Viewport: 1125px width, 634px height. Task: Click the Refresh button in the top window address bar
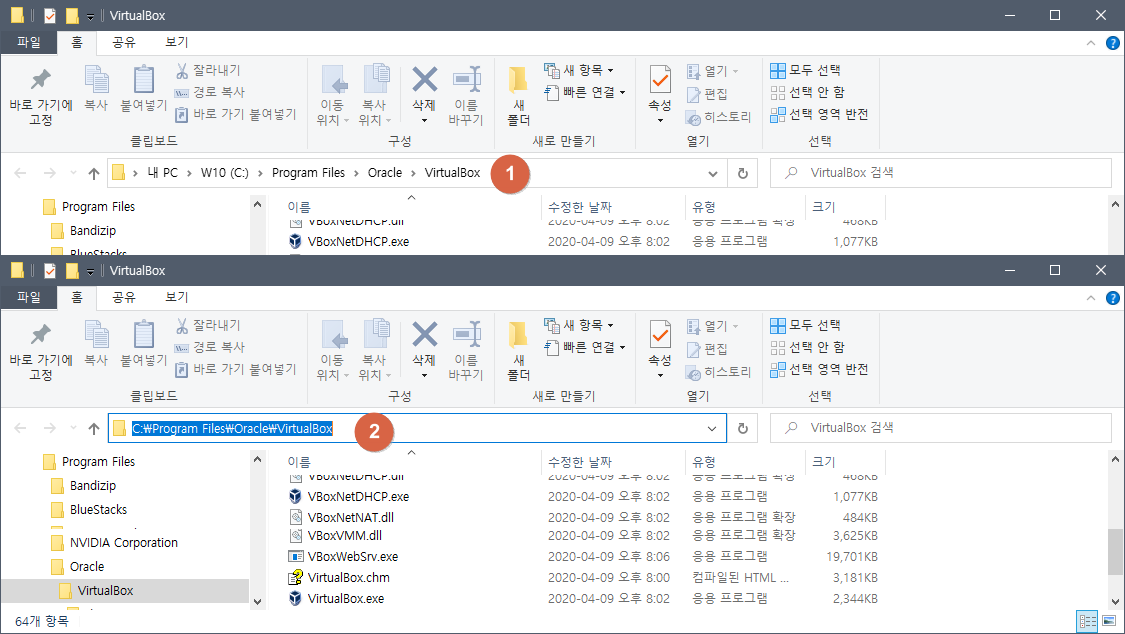click(743, 173)
